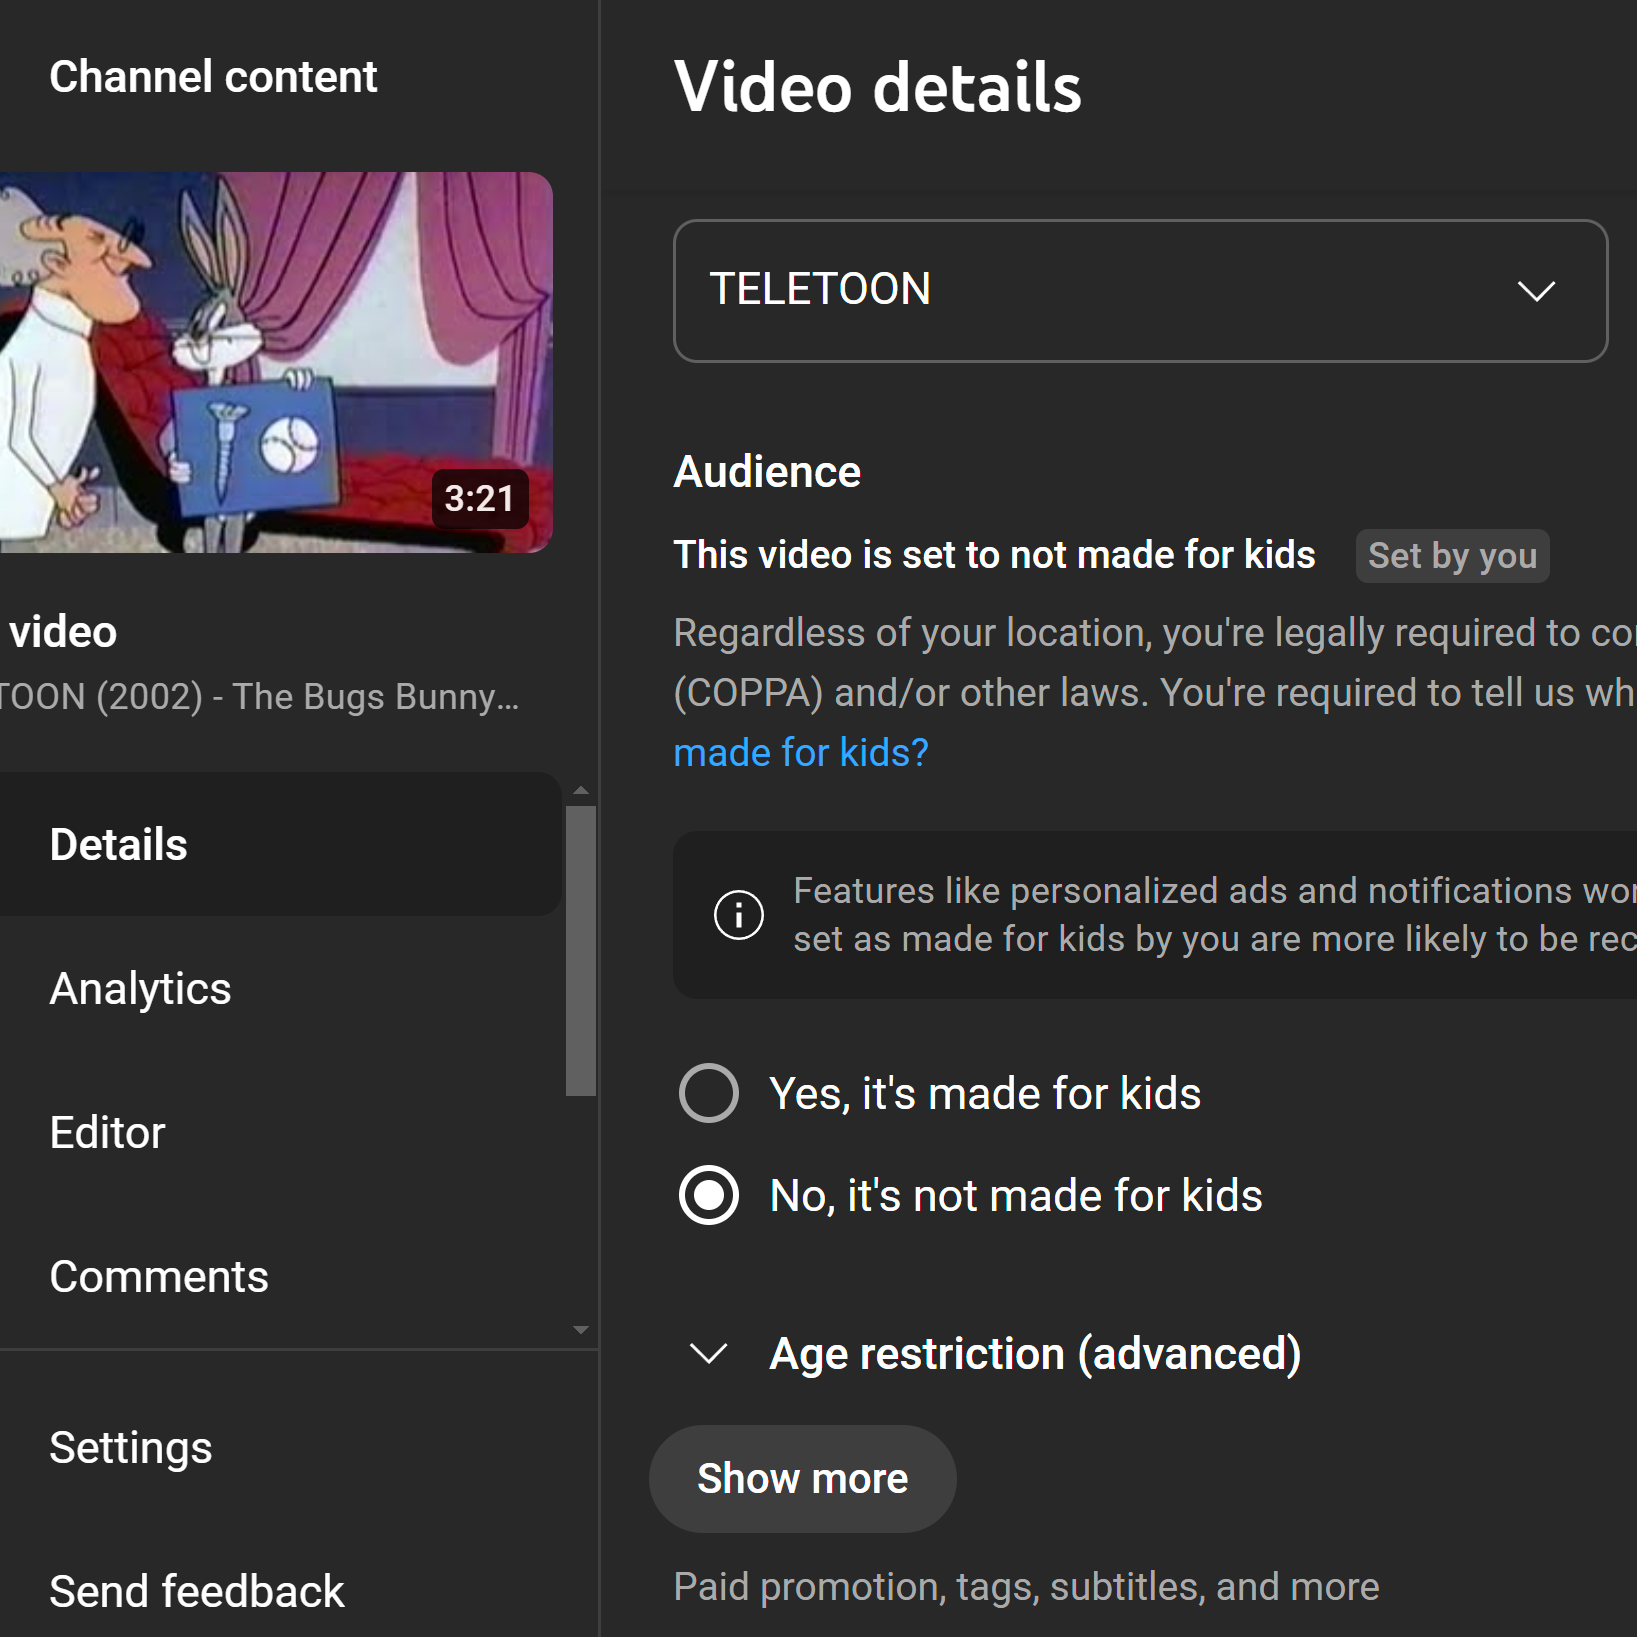Select "Yes, it's made for kids"

(709, 1093)
